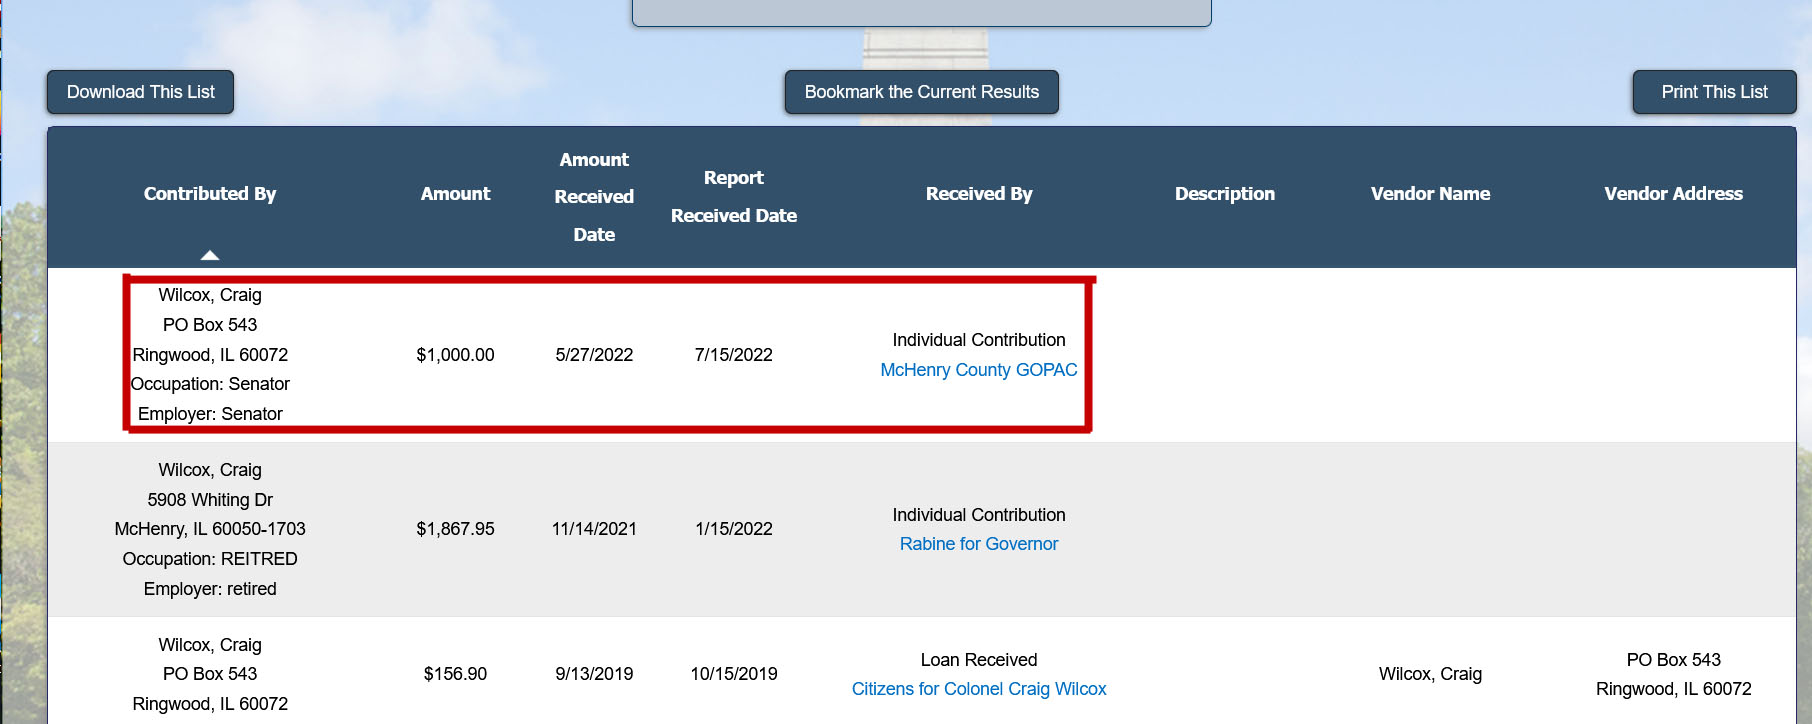The image size is (1812, 724).
Task: Sort by Amount Received Date column header
Action: pyautogui.click(x=594, y=197)
